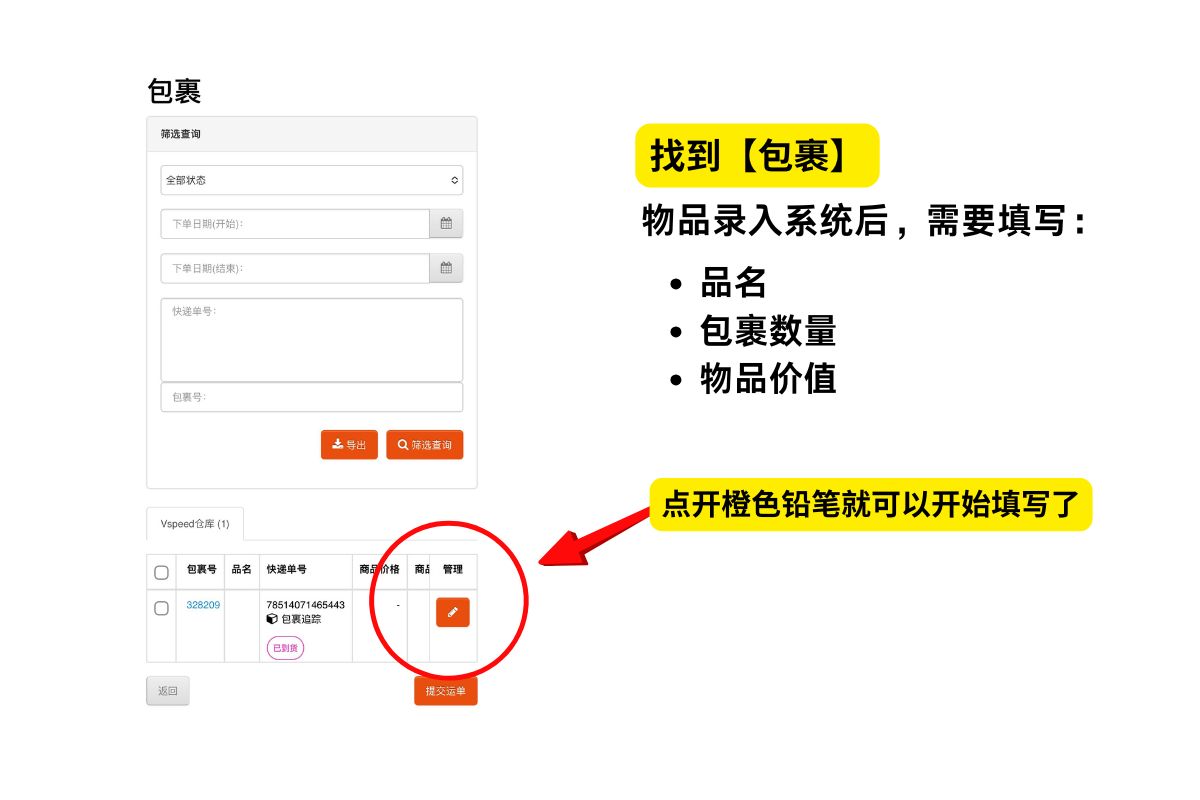The width and height of the screenshot is (1200, 800).
Task: Click the pink 已到货 status badge
Action: pyautogui.click(x=285, y=648)
